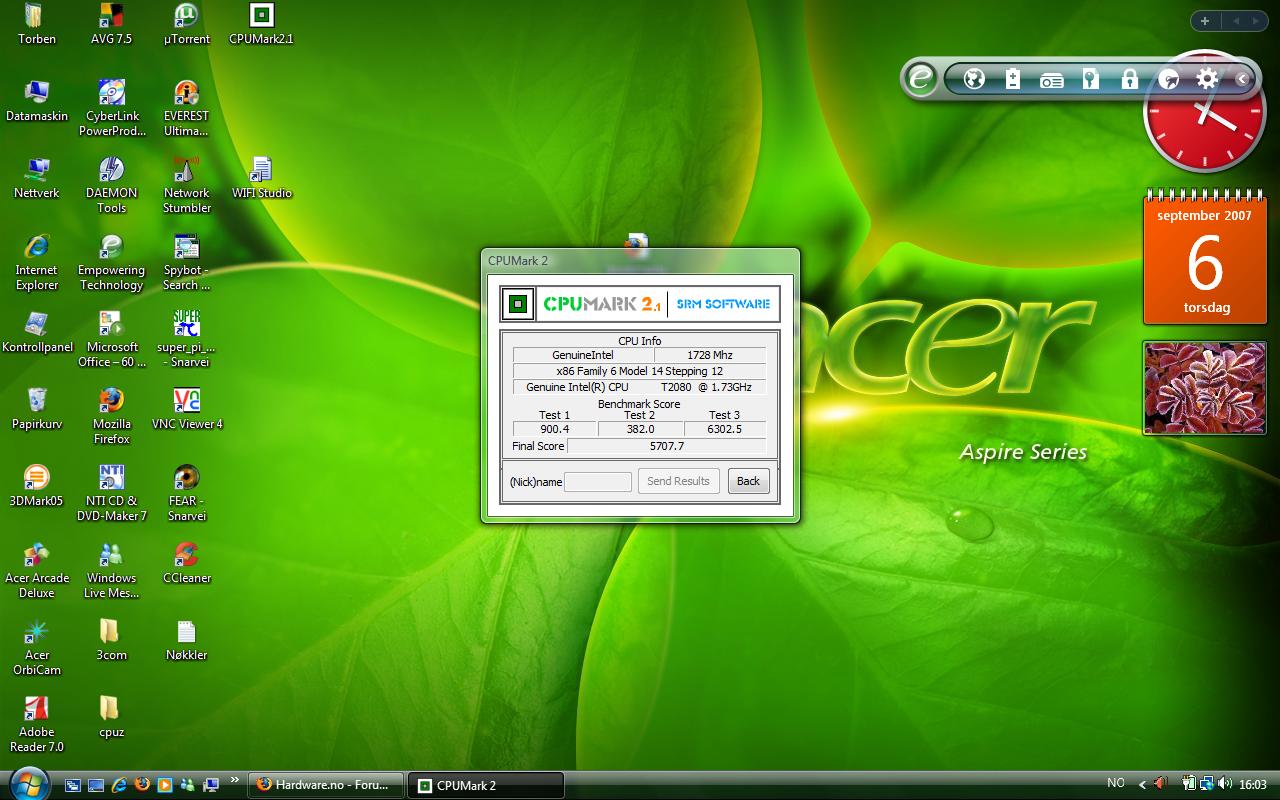Click Send Results in CPUMark

pos(678,481)
